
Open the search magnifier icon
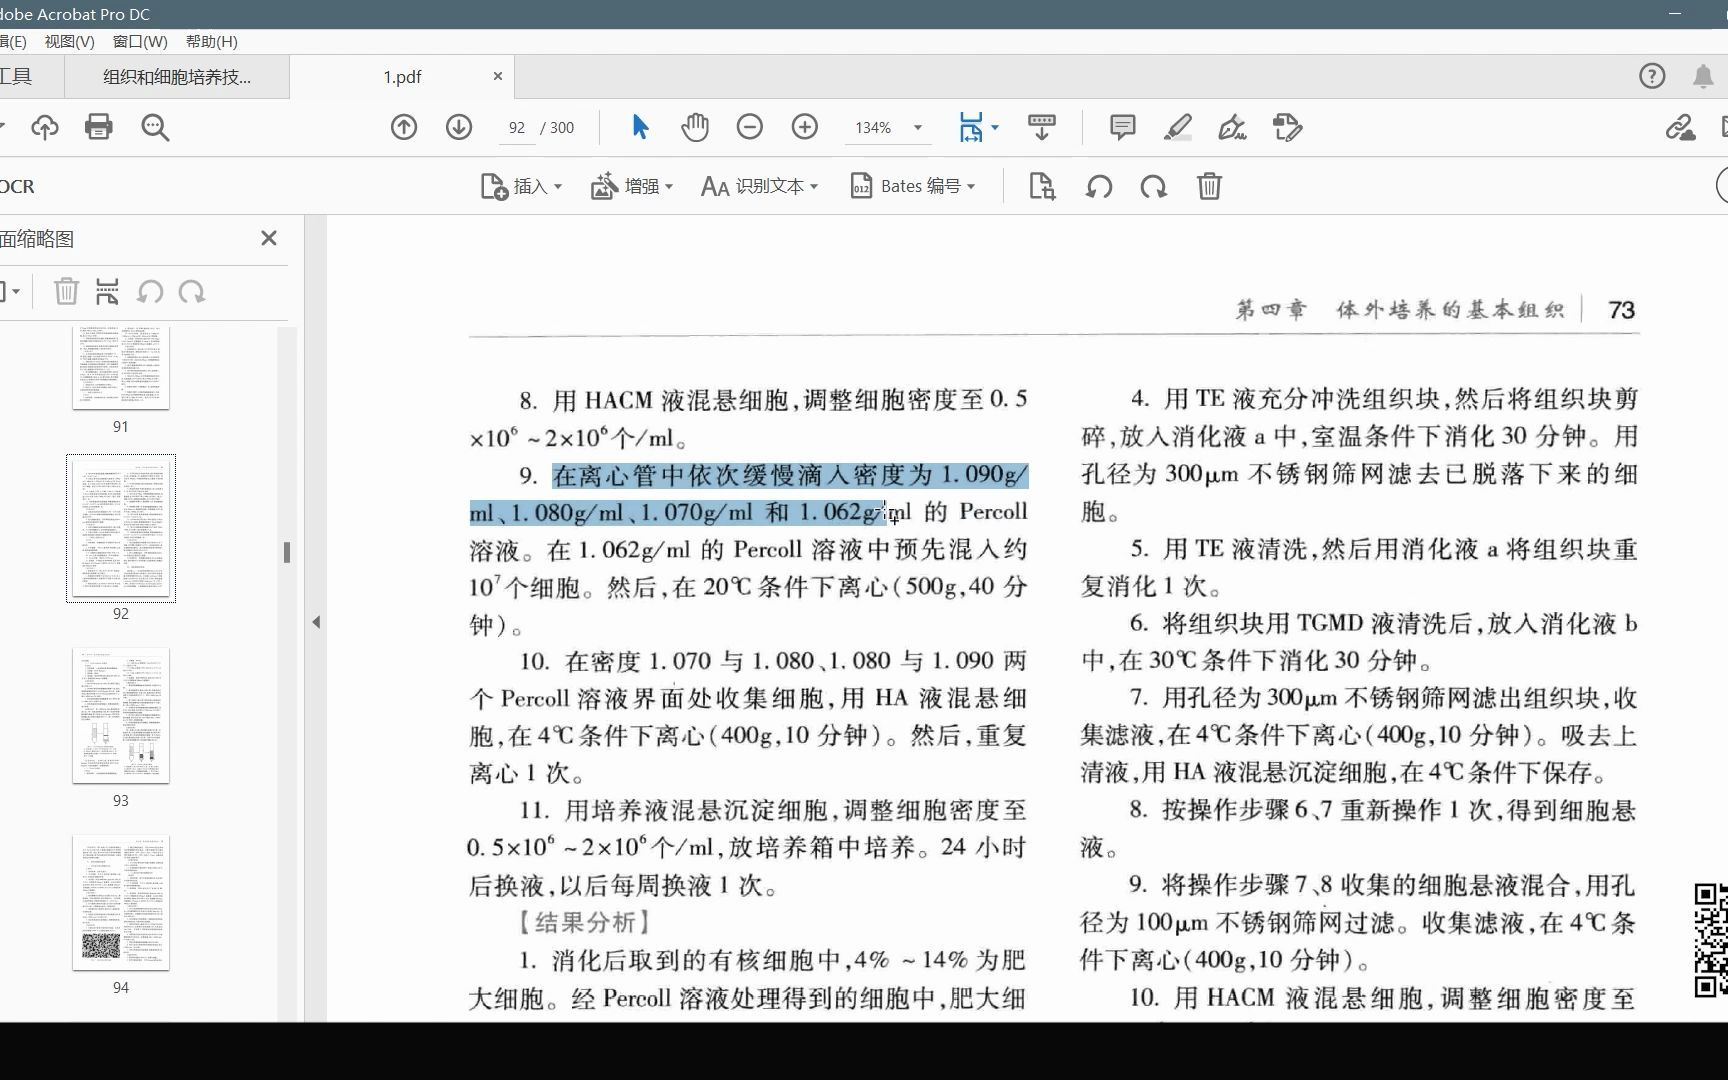(154, 127)
